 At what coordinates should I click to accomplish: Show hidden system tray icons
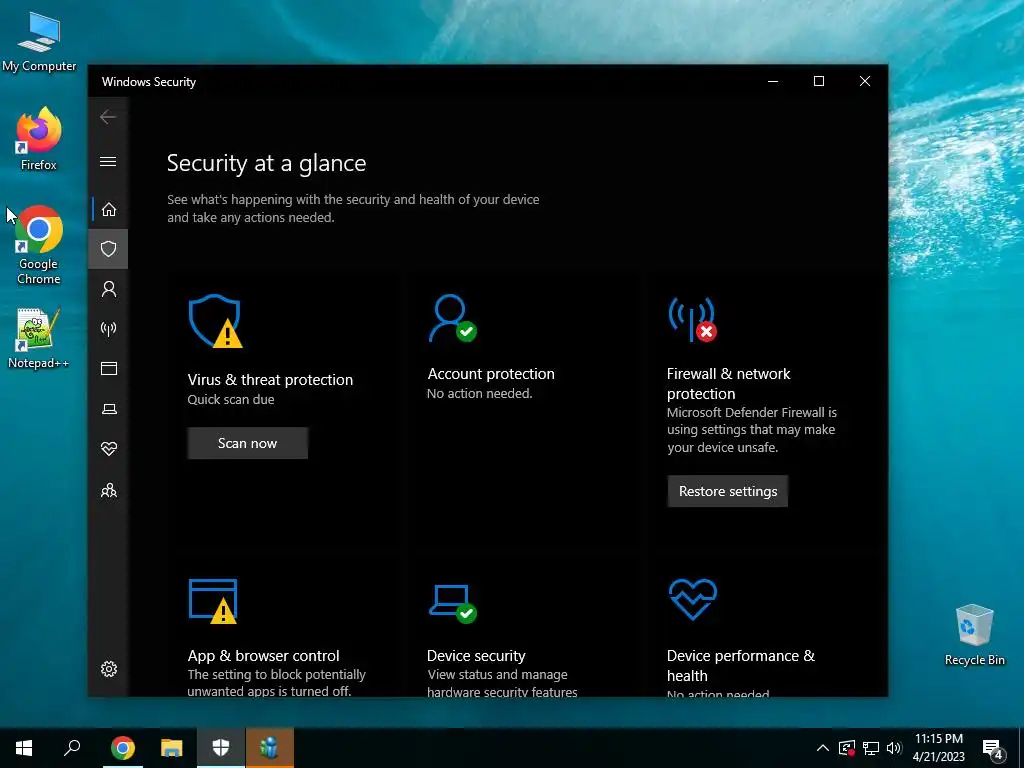point(823,748)
